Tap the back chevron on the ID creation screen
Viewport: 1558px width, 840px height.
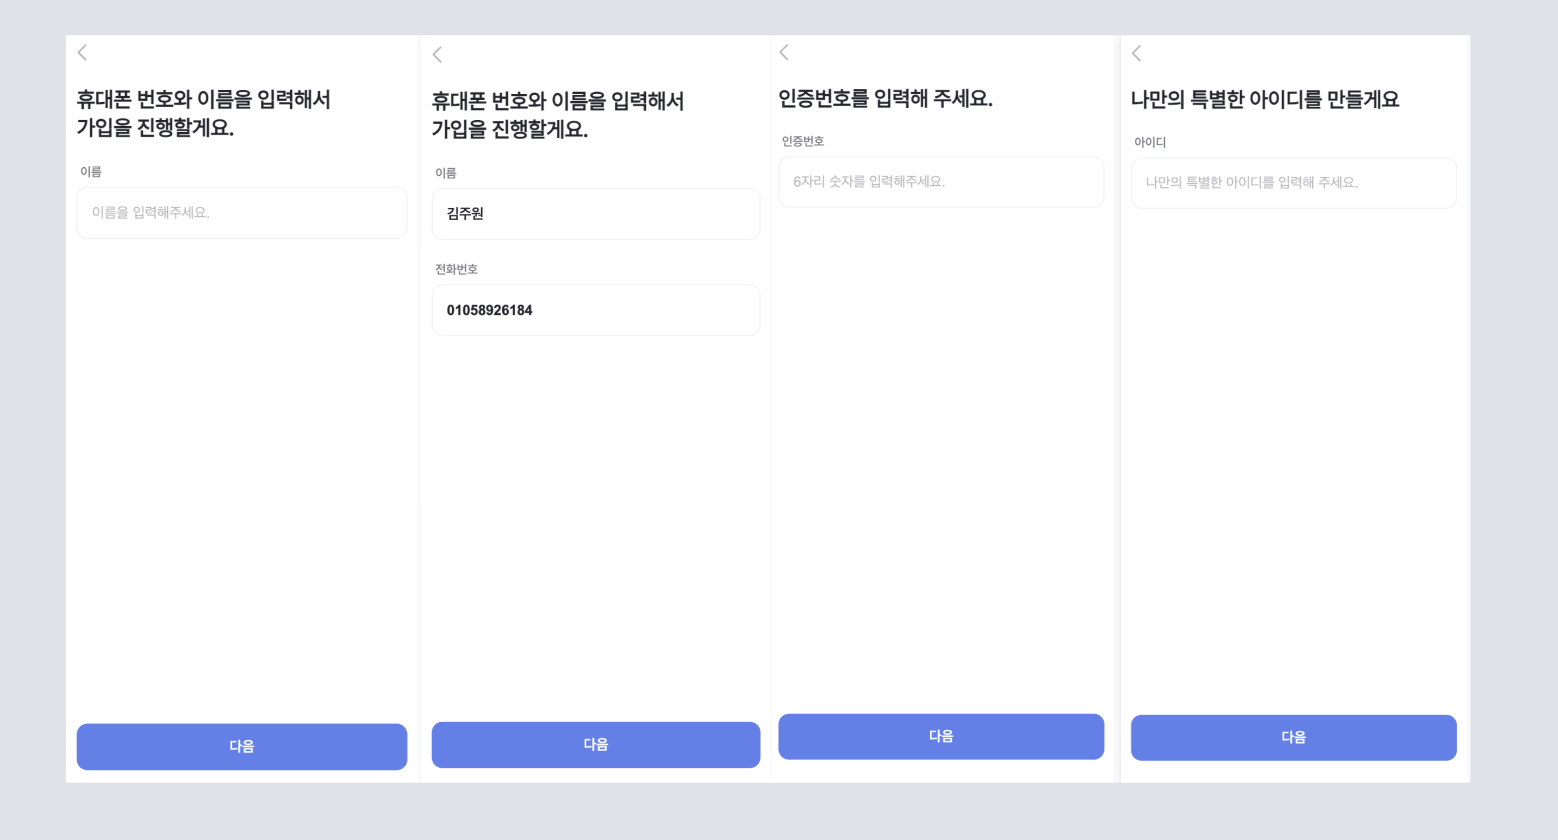click(x=1137, y=52)
